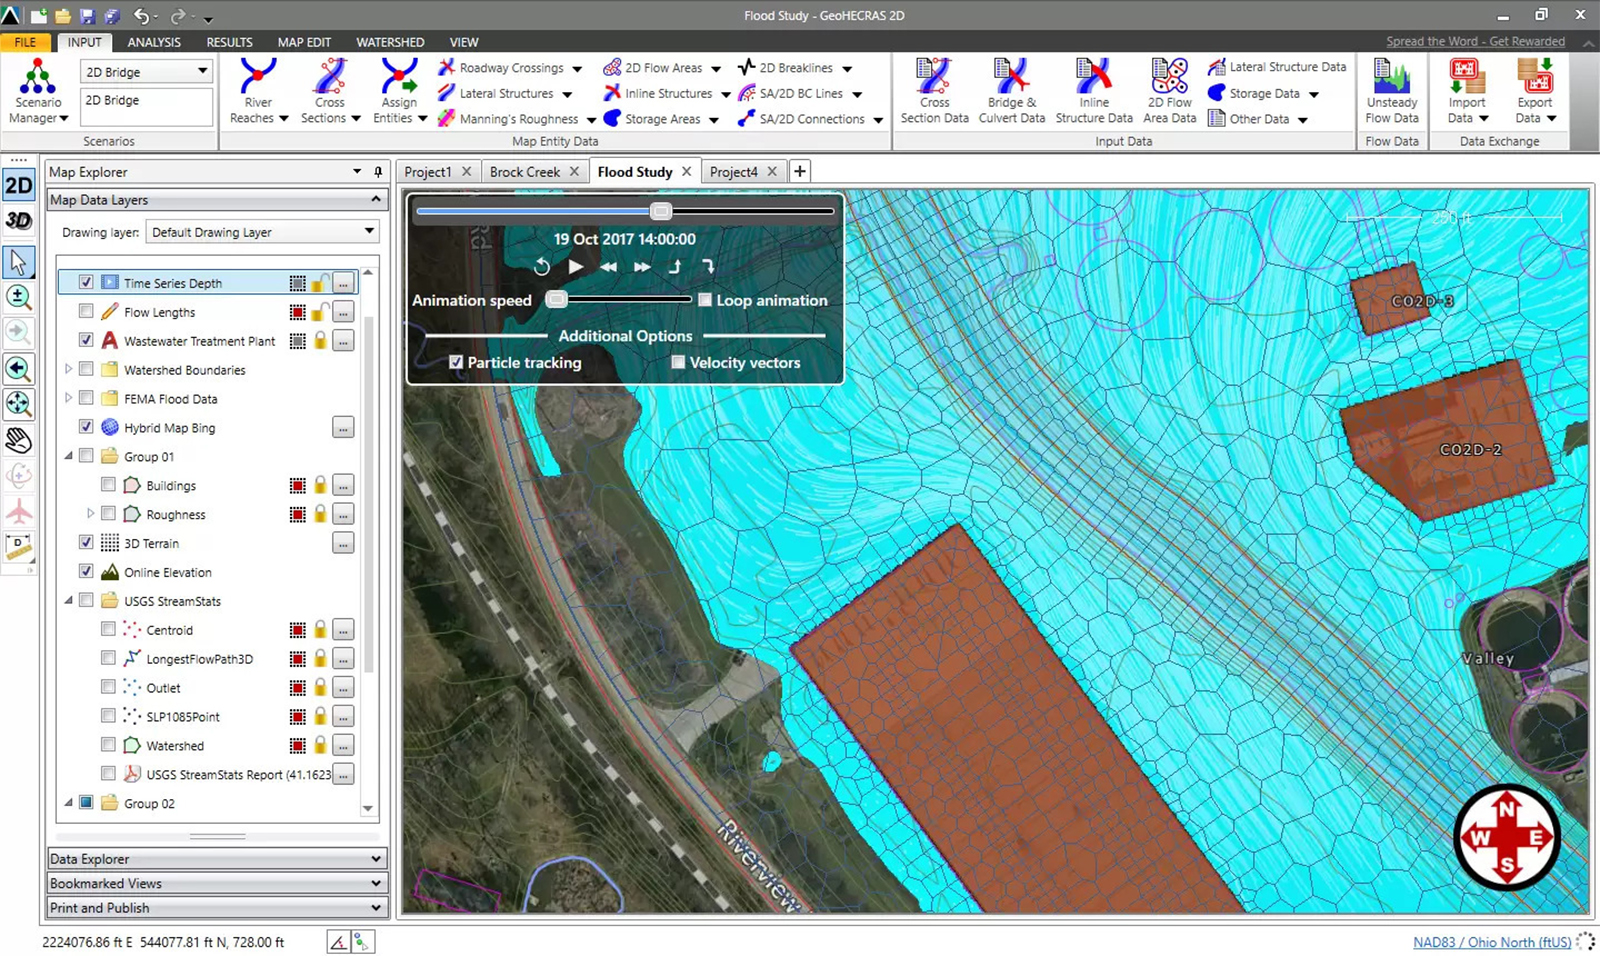This screenshot has width=1600, height=956.
Task: Click the 2D Flow Area Data icon
Action: (1168, 88)
